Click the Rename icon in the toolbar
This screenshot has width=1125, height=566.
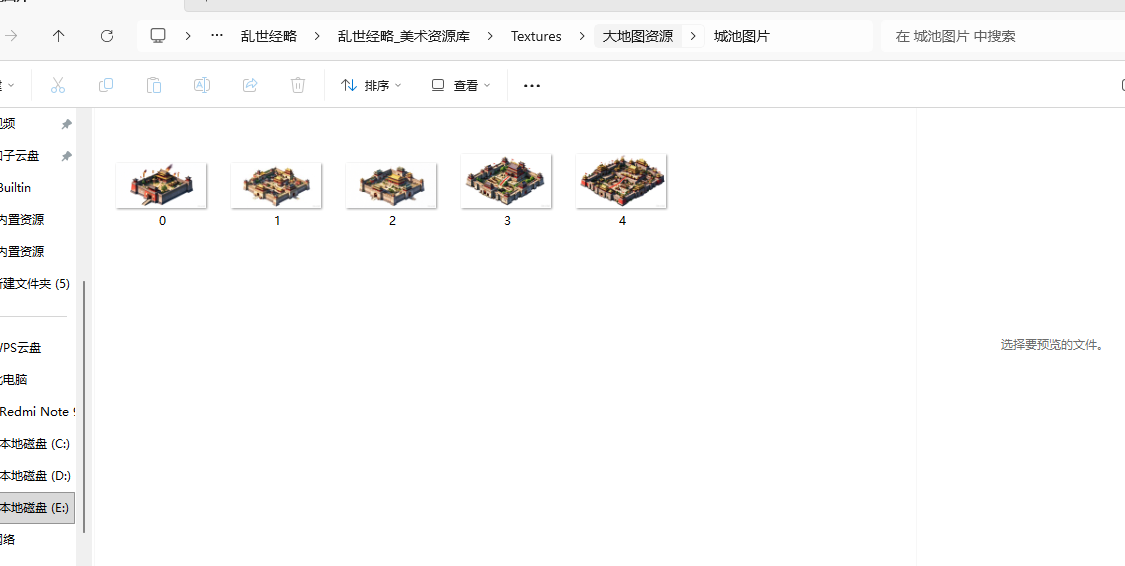(202, 85)
